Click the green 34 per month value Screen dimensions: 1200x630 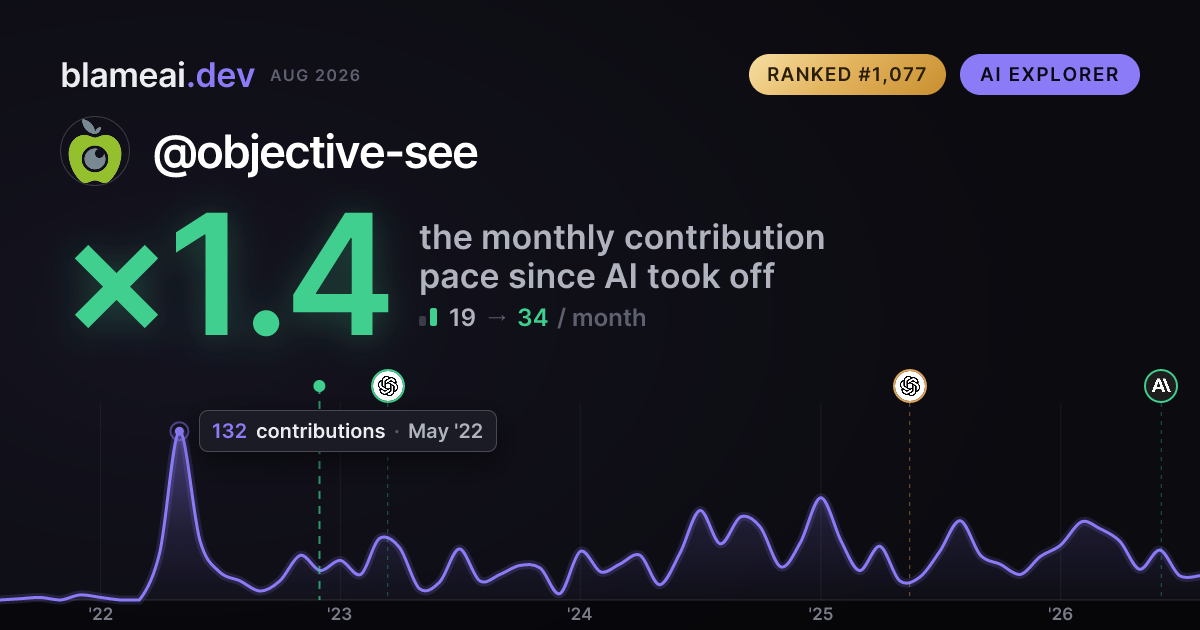tap(532, 318)
